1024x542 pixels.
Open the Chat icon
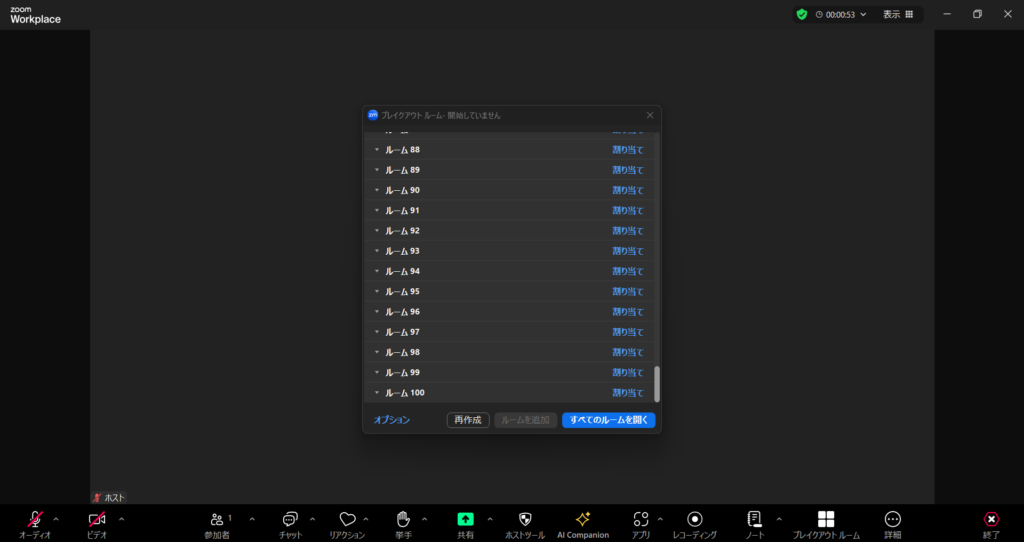[290, 519]
